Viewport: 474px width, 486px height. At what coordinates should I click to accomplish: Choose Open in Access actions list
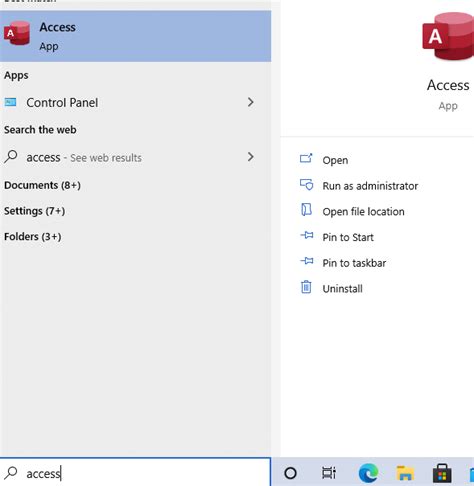335,160
